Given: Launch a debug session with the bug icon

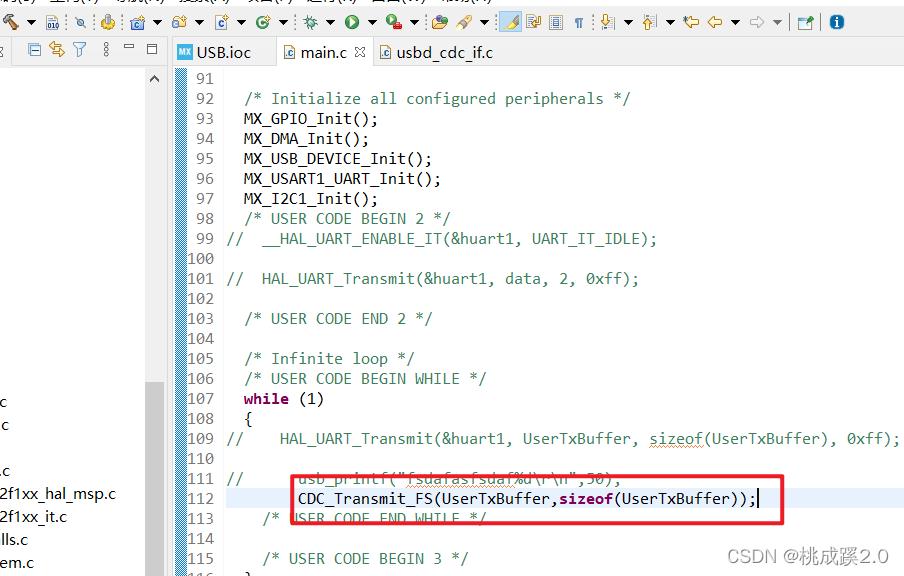Looking at the screenshot, I should [312, 21].
